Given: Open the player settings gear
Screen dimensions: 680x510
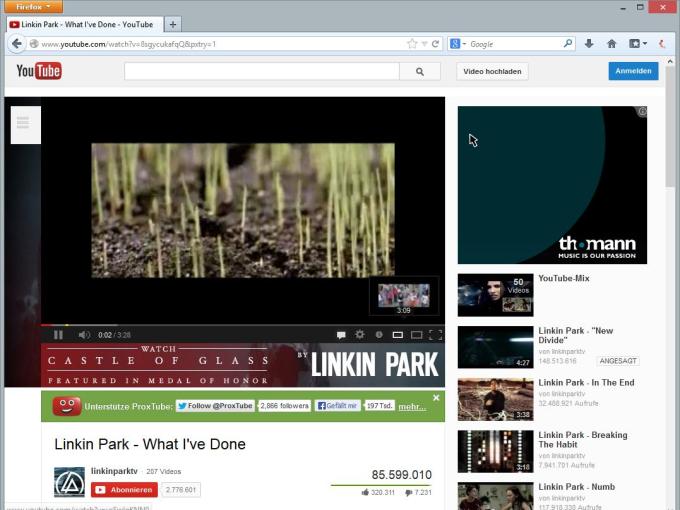Looking at the screenshot, I should pos(360,334).
